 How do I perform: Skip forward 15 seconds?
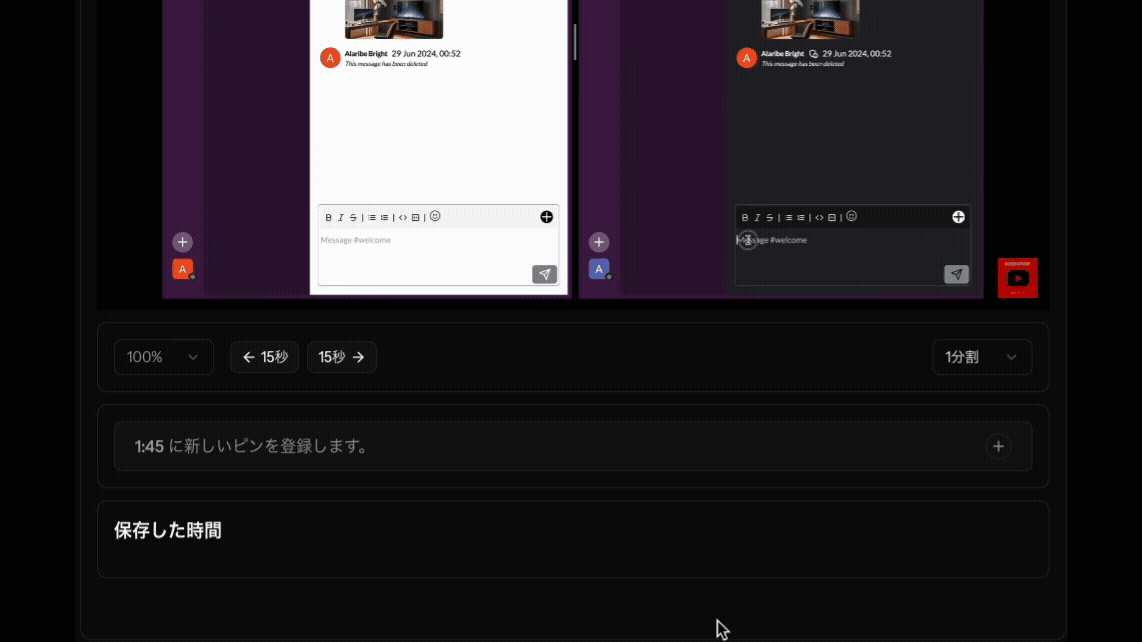(x=342, y=357)
